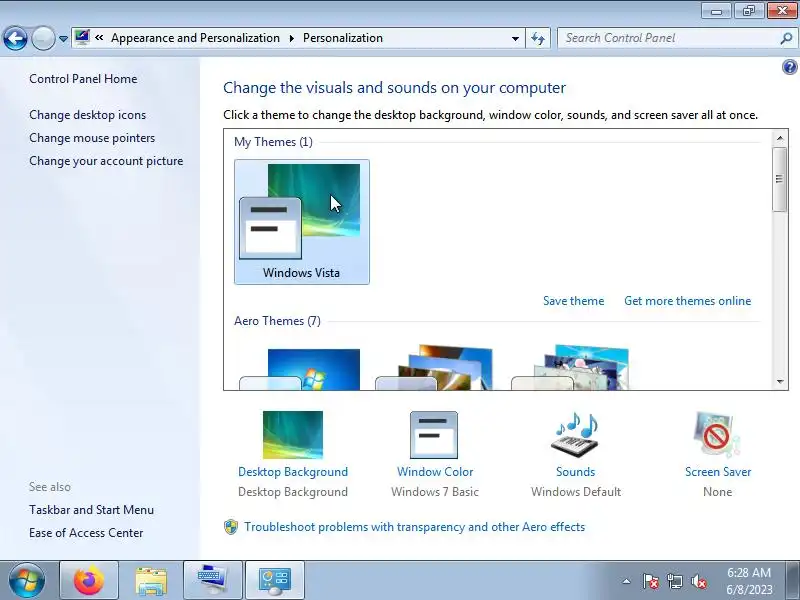
Task: Open the Desktop Background link
Action: [x=293, y=472]
